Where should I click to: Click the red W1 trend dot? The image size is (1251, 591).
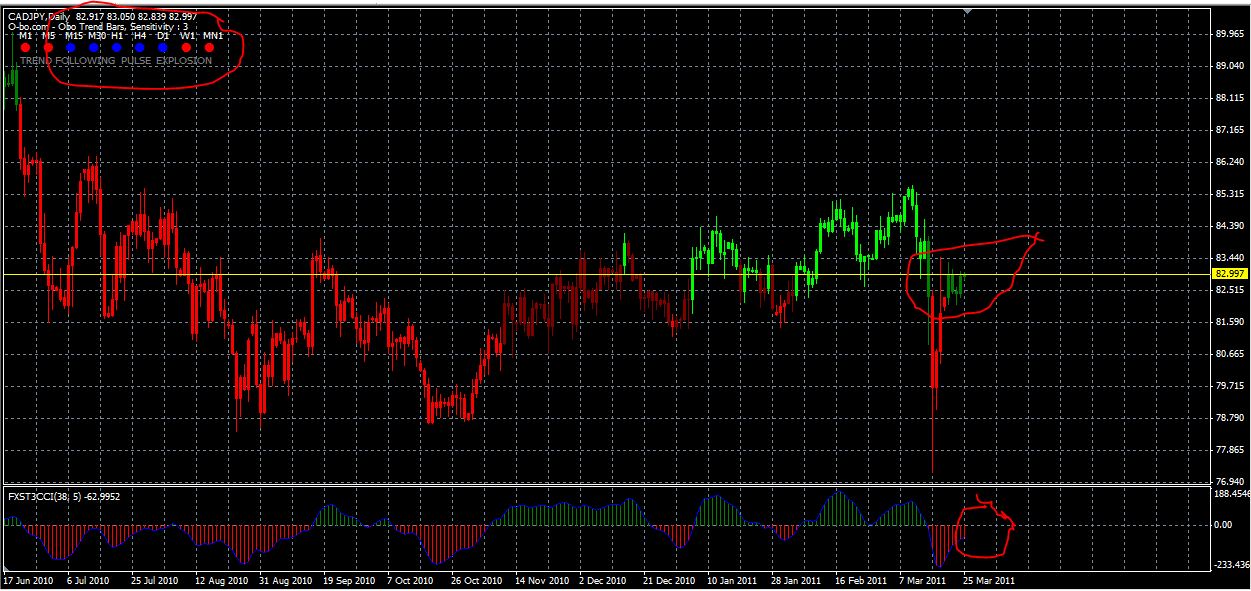[186, 47]
